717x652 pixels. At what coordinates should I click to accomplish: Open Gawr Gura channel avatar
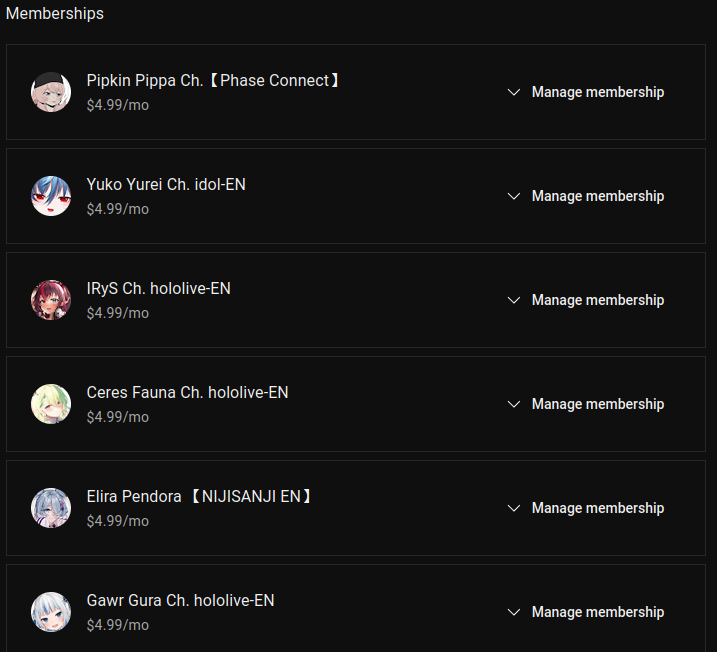tap(51, 612)
